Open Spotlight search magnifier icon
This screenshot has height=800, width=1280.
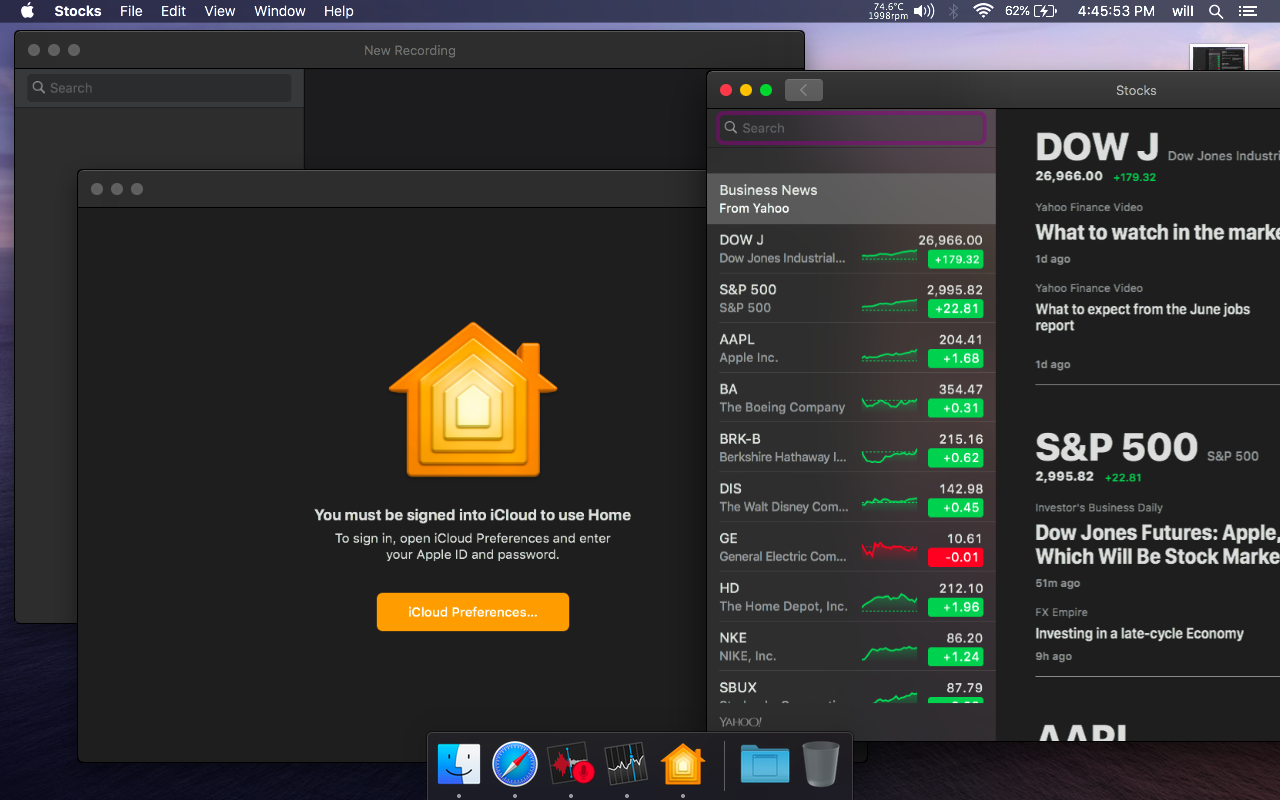[x=1216, y=11]
